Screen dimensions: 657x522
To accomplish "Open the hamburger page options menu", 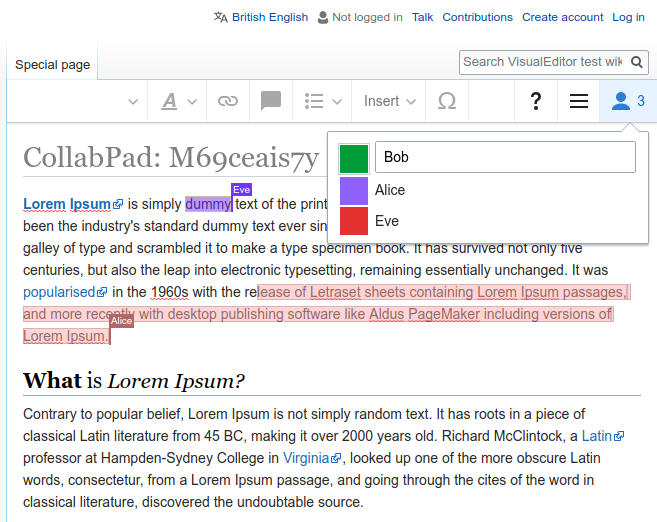I will 579,101.
